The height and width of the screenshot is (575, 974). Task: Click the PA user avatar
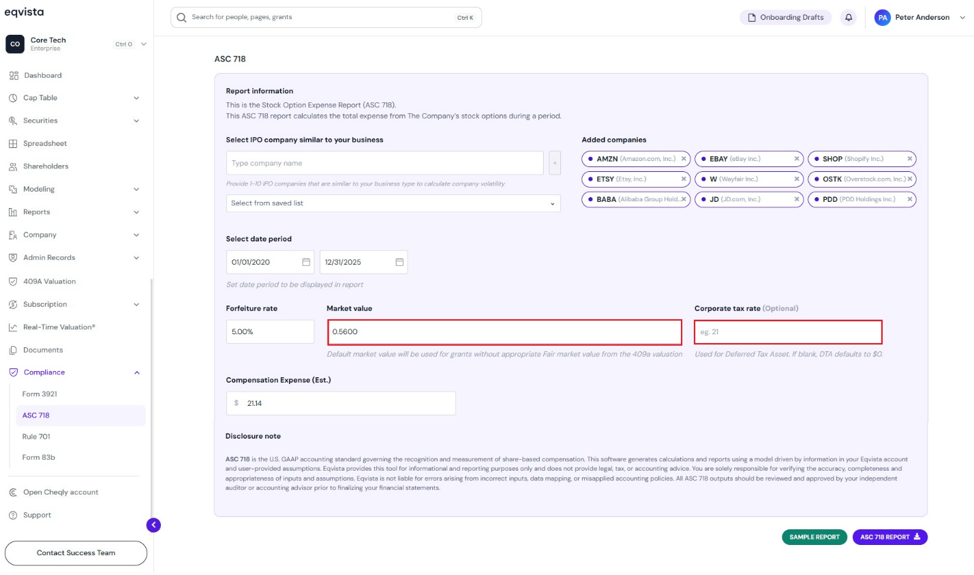pyautogui.click(x=882, y=17)
